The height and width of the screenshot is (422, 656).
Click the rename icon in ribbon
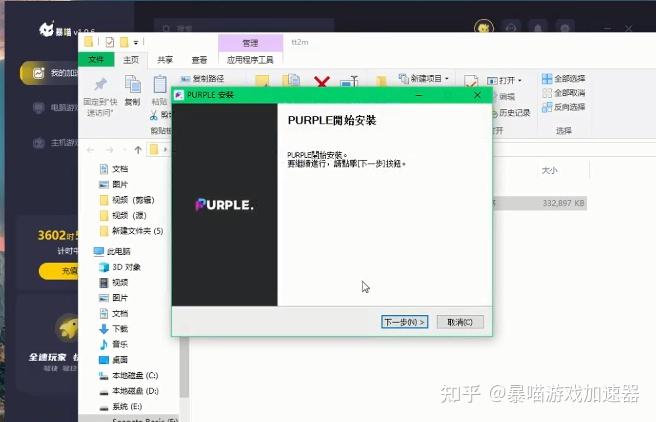349,81
